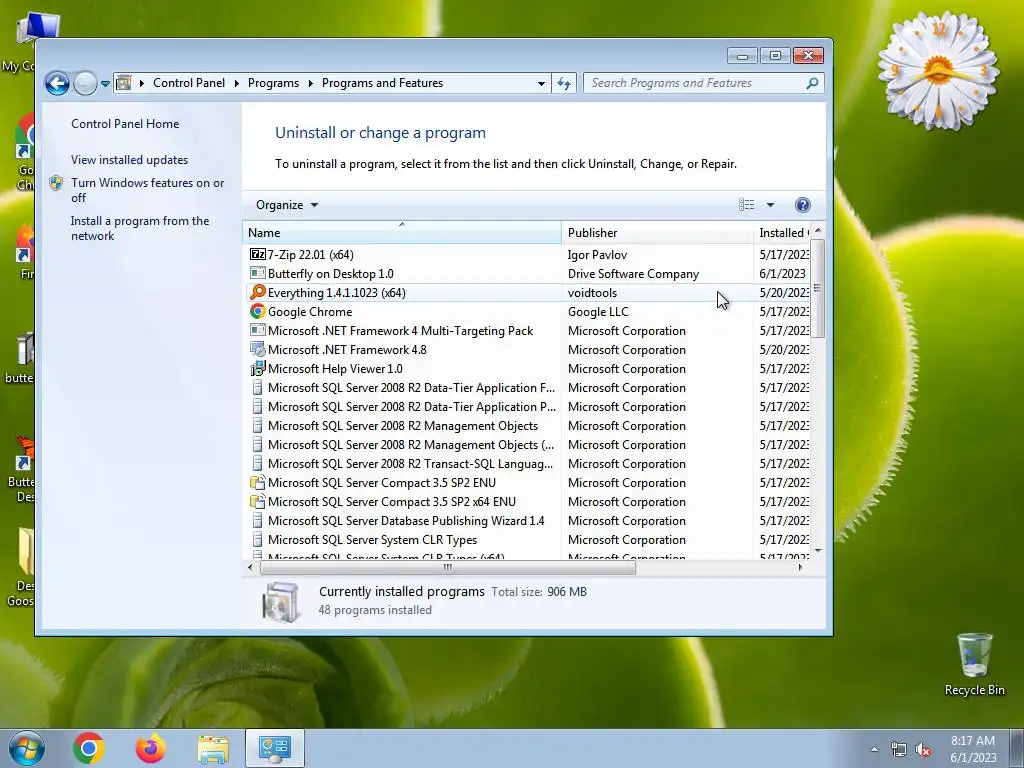Screen dimensions: 1024x768
Task: Click the vertical scrollbar thumb
Action: (x=818, y=288)
